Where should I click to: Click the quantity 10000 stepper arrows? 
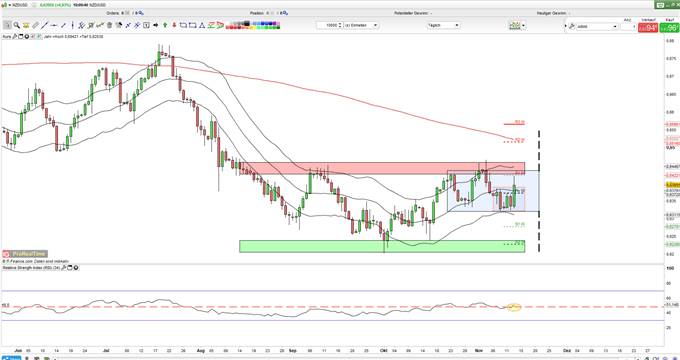click(340, 25)
